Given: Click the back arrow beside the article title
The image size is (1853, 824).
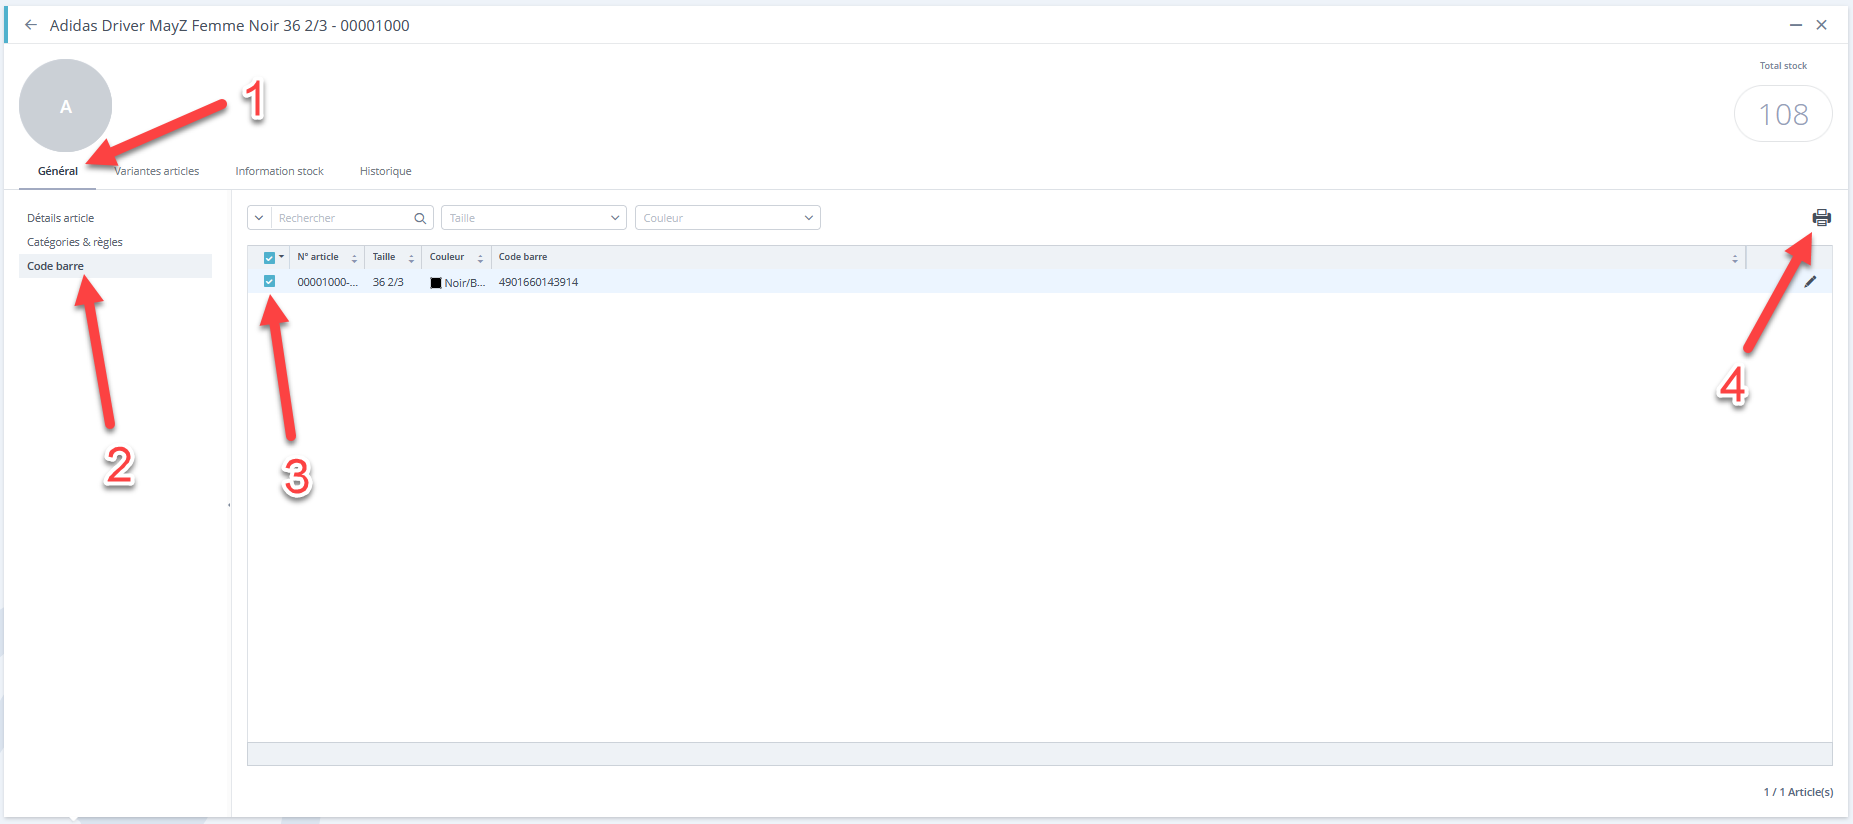Looking at the screenshot, I should click(31, 25).
